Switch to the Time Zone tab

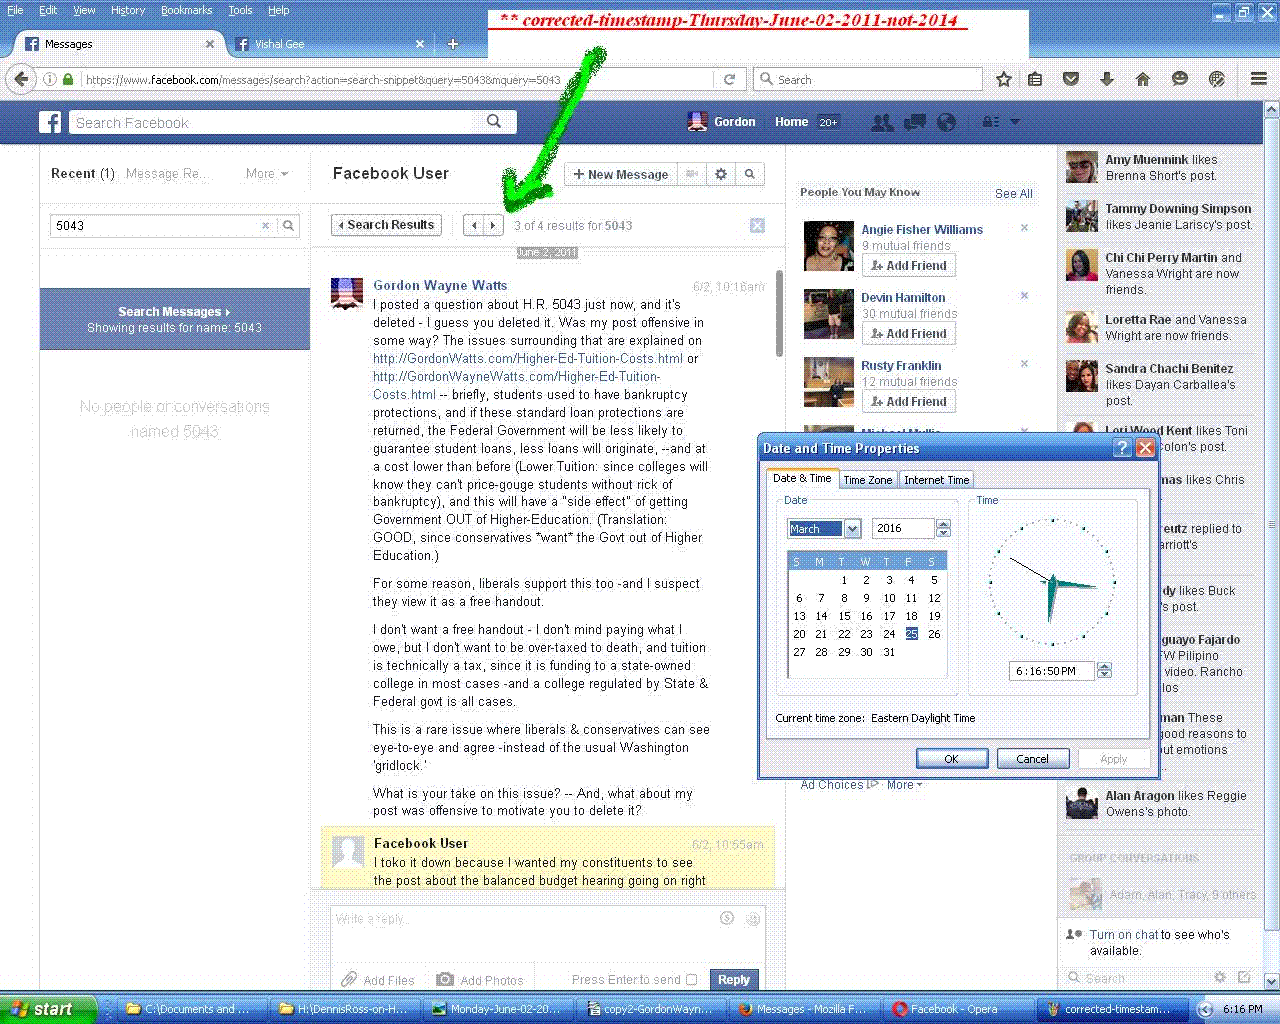tap(867, 480)
